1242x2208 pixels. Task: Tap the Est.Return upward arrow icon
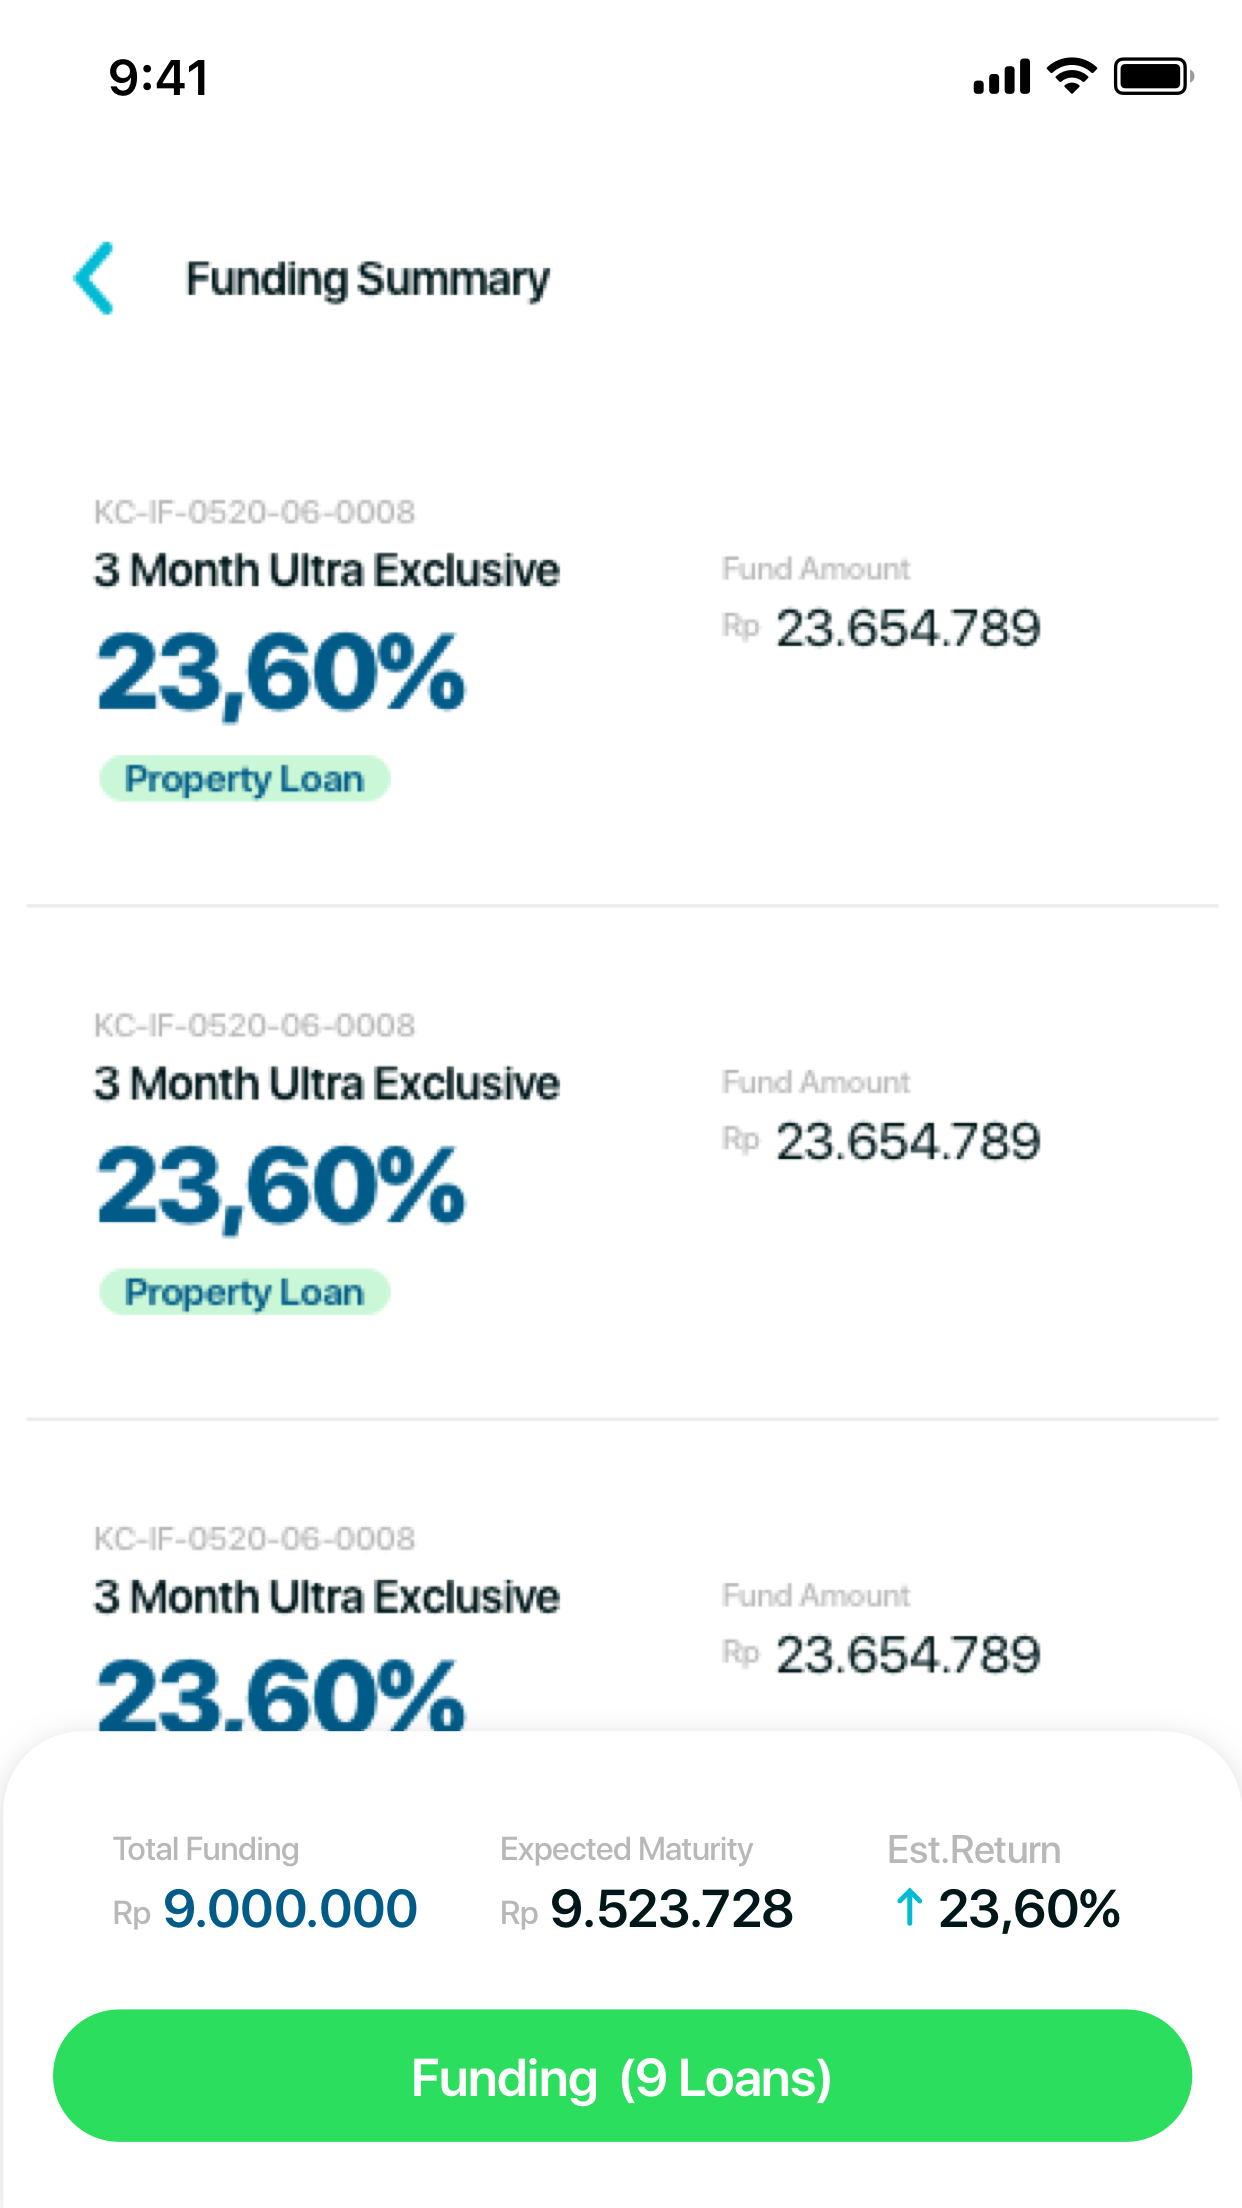click(x=908, y=1907)
